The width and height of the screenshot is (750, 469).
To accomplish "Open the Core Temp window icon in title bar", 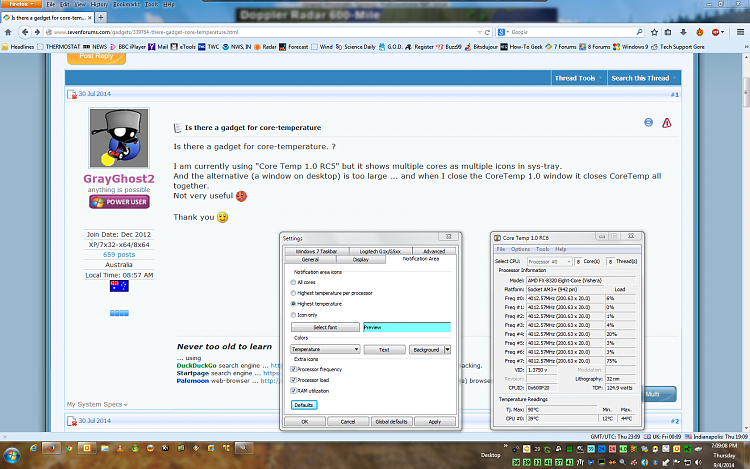I will click(497, 238).
